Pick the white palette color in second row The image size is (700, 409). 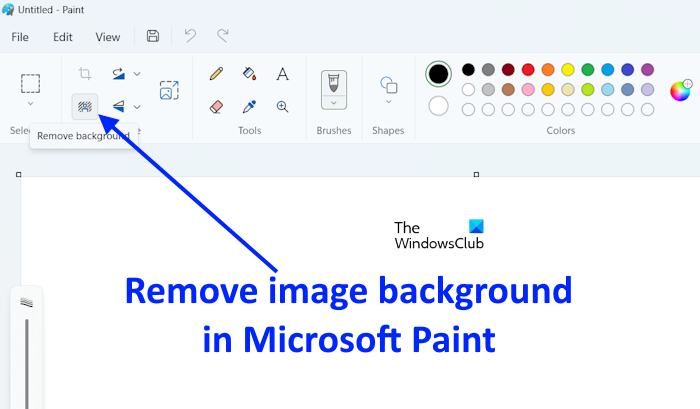tap(468, 90)
